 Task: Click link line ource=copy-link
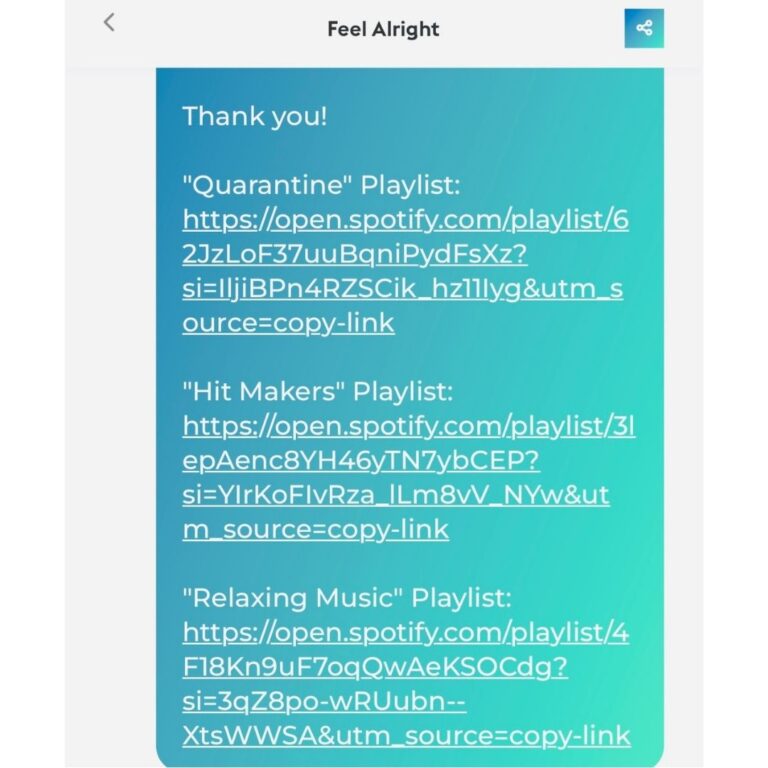[288, 323]
